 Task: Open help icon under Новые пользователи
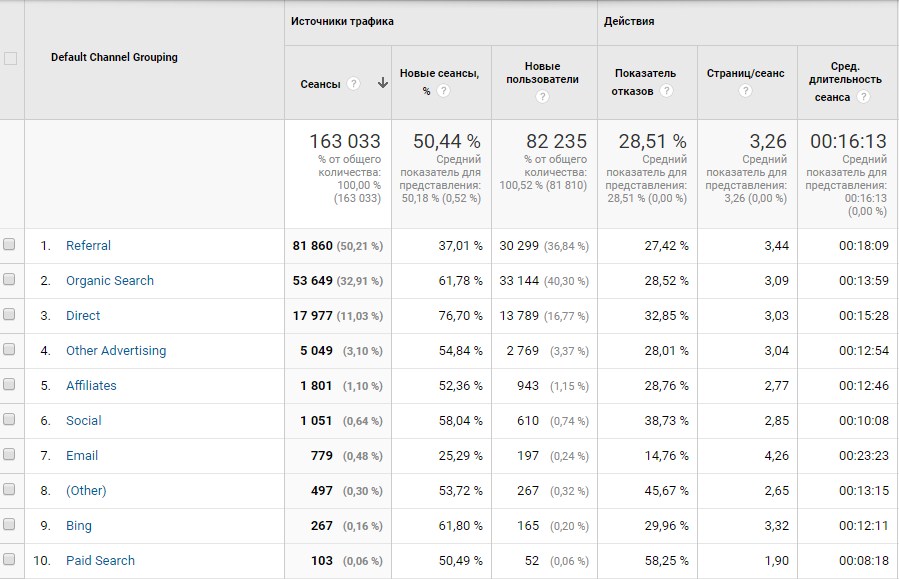pos(542,97)
